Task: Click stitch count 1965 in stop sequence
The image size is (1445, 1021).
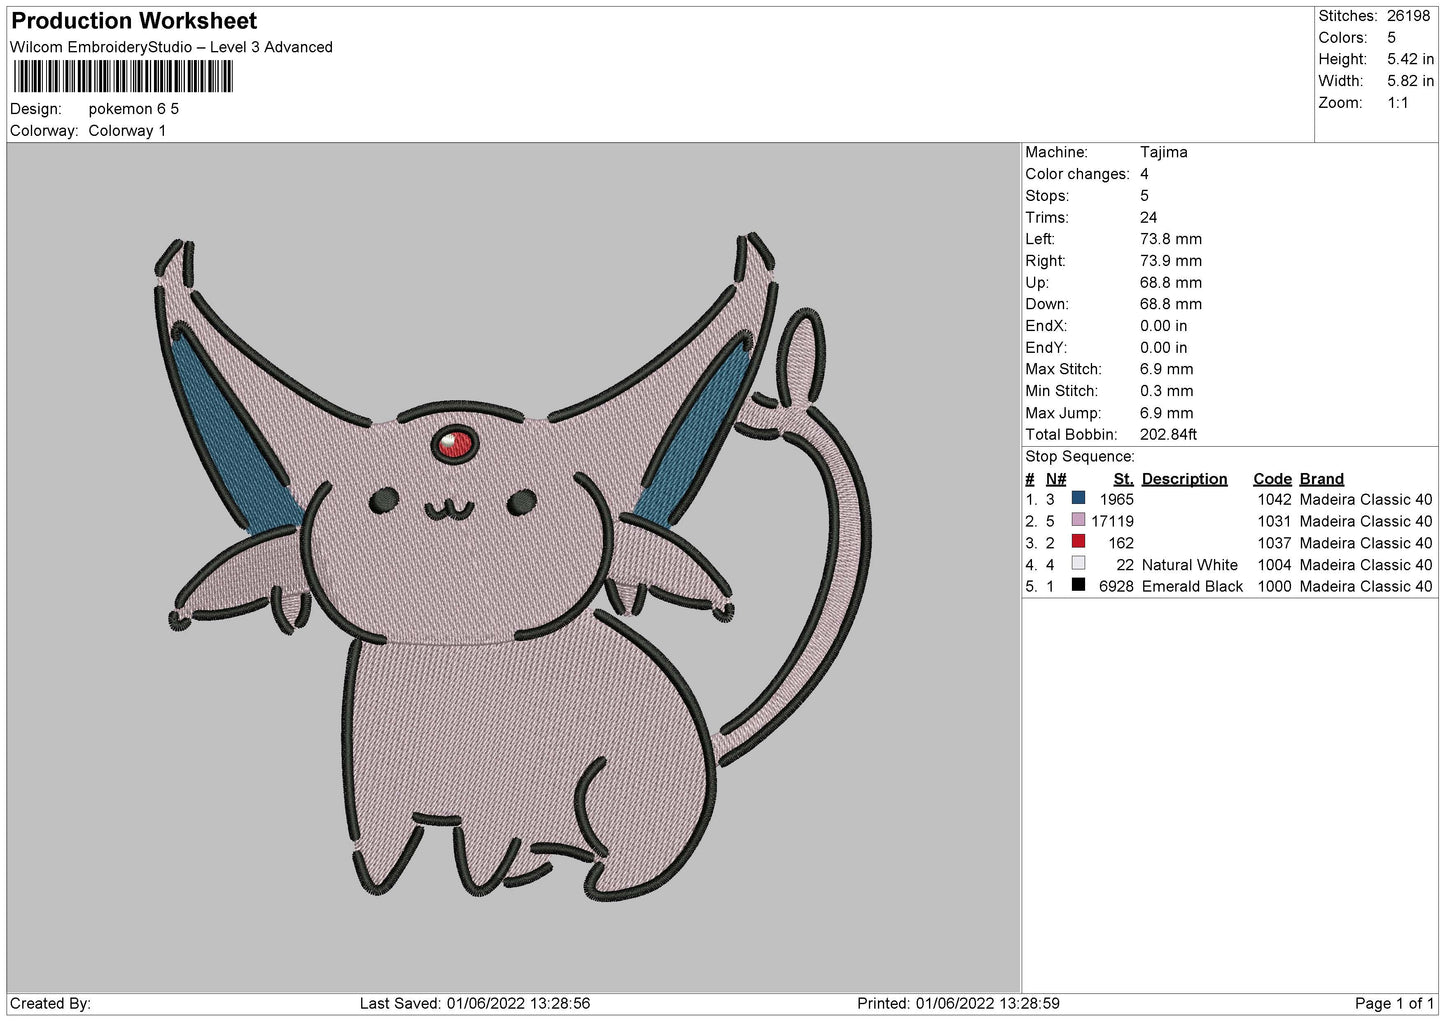Action: click(1116, 499)
